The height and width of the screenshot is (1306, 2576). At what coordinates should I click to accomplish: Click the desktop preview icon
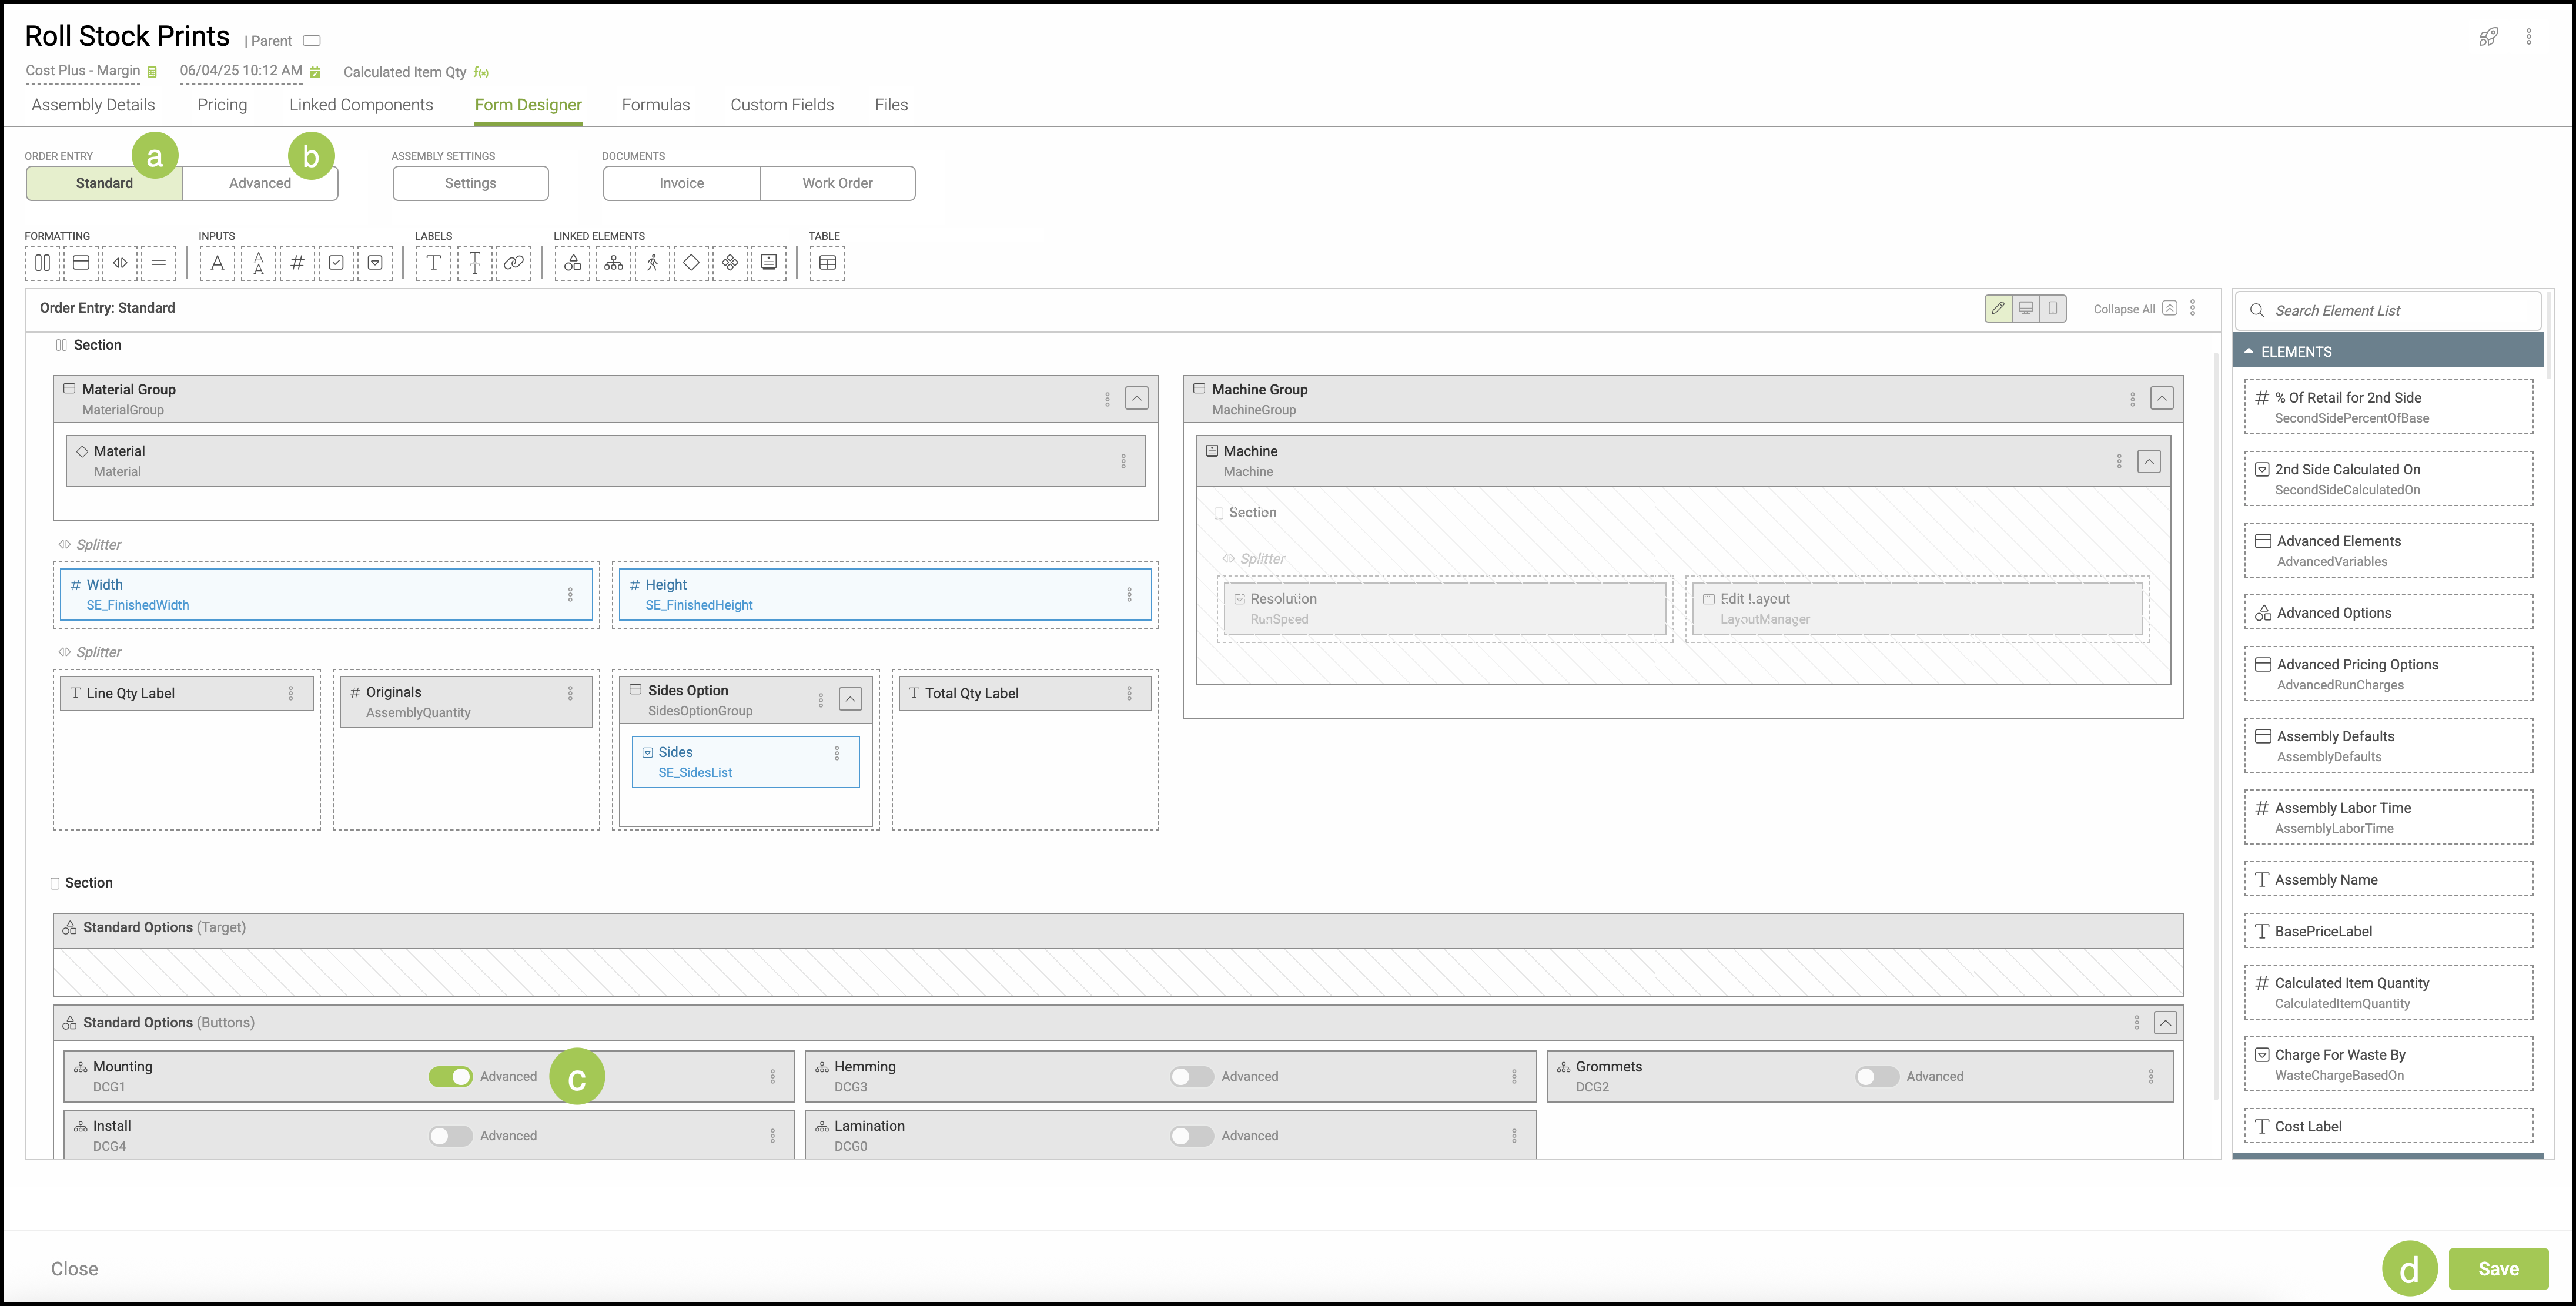pyautogui.click(x=2025, y=308)
